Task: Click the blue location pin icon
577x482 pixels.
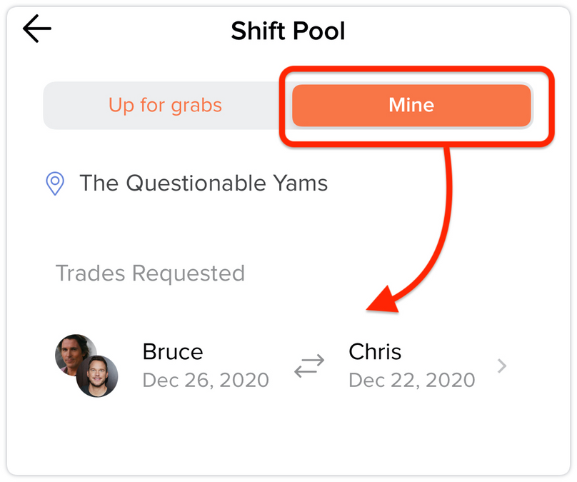Action: (x=55, y=183)
